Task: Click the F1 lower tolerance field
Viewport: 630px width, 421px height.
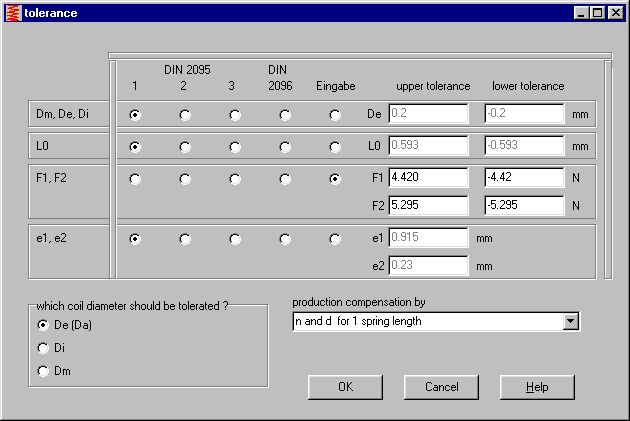Action: [524, 179]
